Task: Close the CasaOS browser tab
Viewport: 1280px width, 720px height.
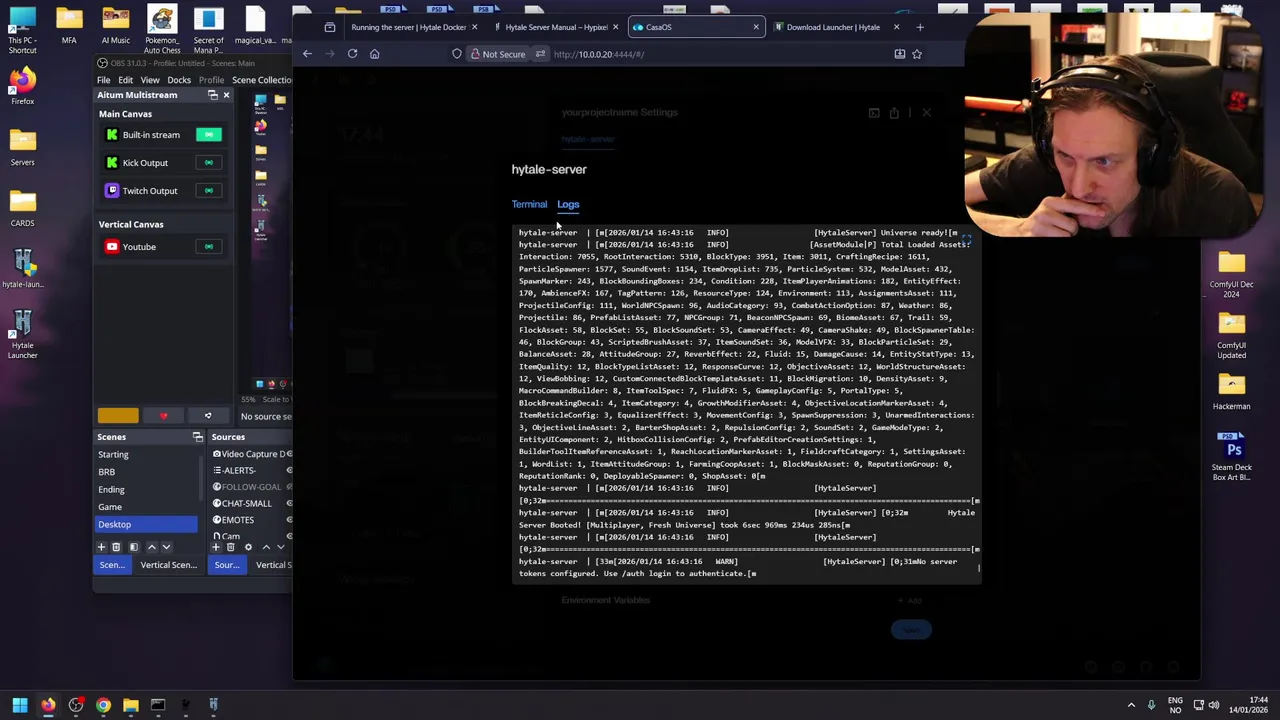Action: tap(756, 27)
